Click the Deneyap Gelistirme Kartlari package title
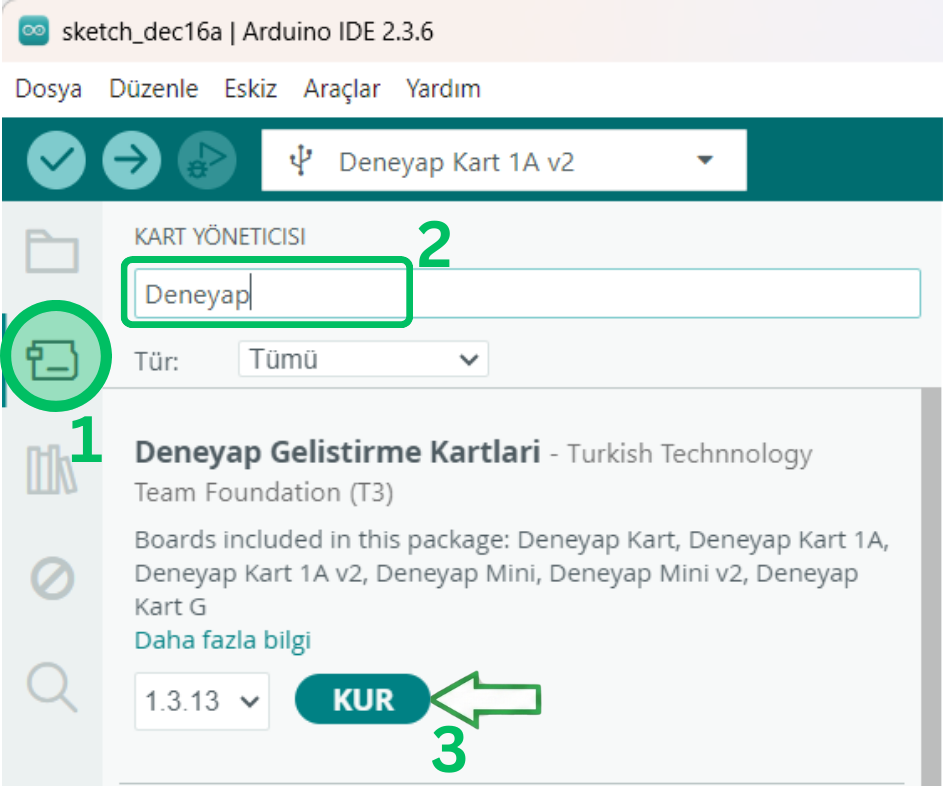The width and height of the screenshot is (944, 802). tap(338, 452)
